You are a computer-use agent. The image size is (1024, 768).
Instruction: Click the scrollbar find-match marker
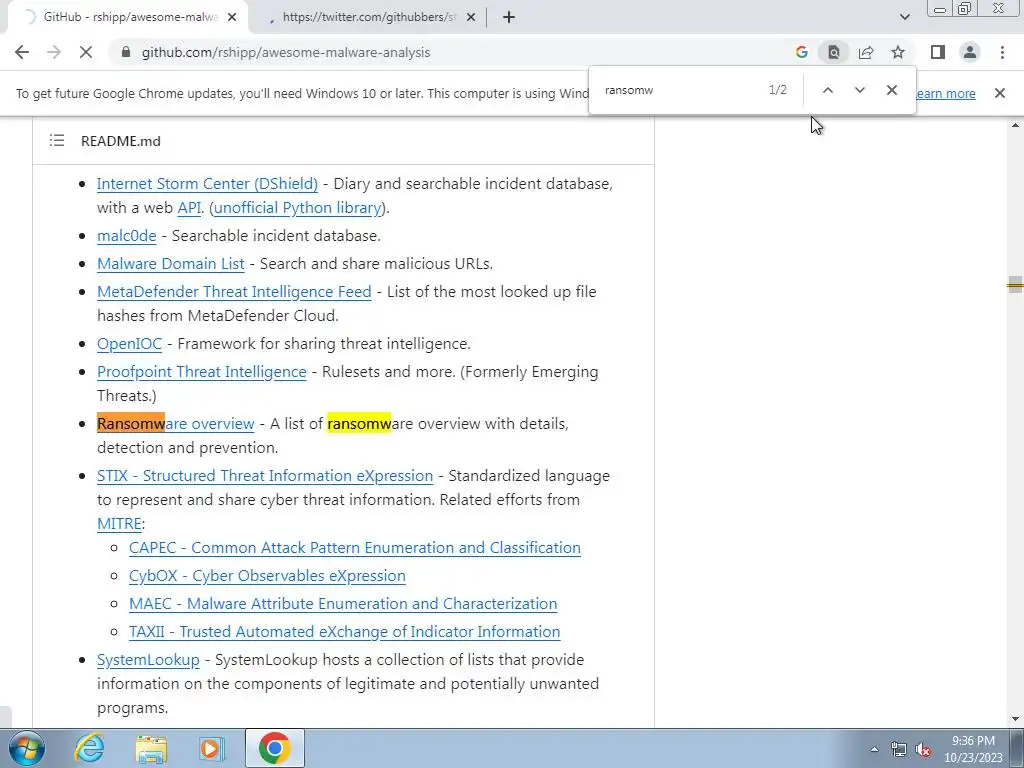(1015, 285)
